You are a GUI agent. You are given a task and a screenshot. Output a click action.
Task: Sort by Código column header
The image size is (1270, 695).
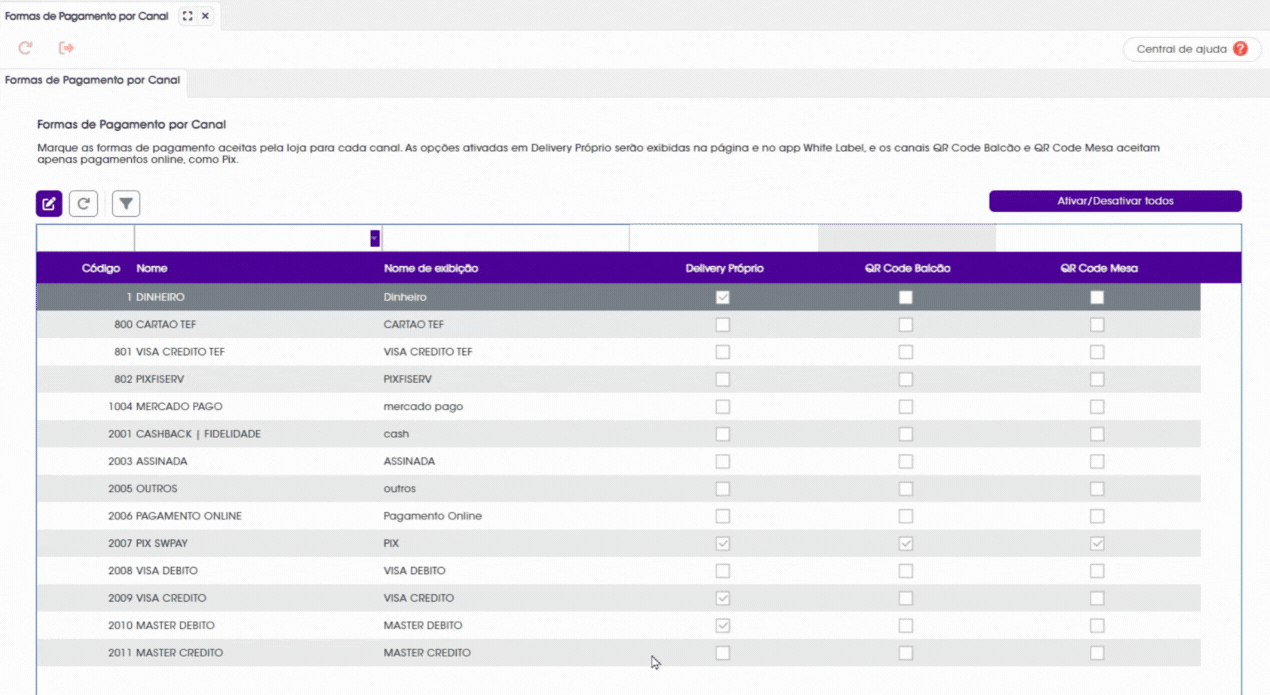point(101,268)
